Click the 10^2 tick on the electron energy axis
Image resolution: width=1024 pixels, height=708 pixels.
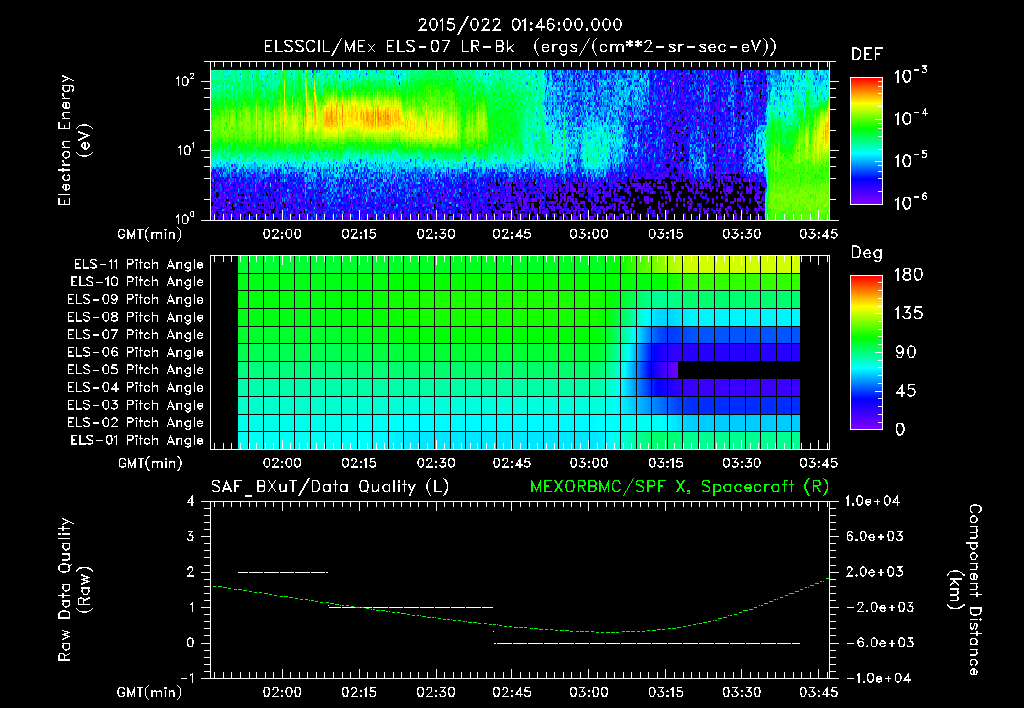(x=185, y=81)
